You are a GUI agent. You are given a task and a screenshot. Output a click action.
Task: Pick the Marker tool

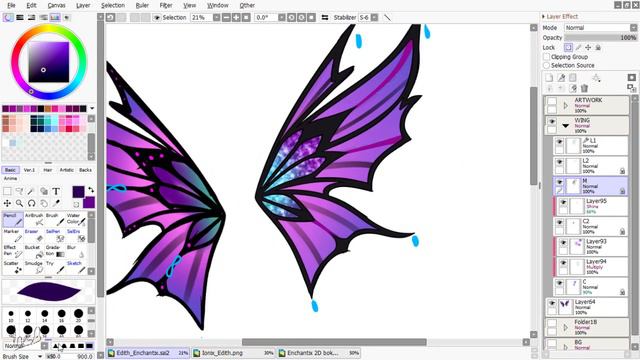click(13, 235)
